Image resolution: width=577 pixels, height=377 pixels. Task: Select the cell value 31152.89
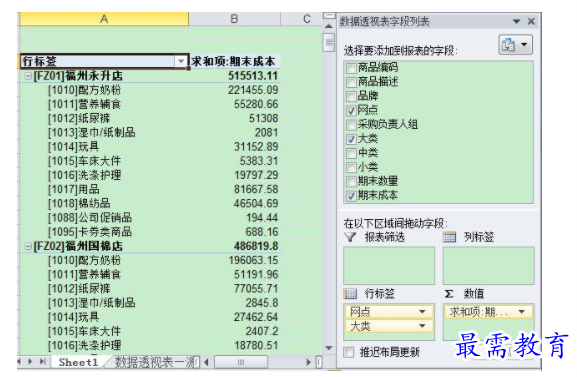[256, 147]
